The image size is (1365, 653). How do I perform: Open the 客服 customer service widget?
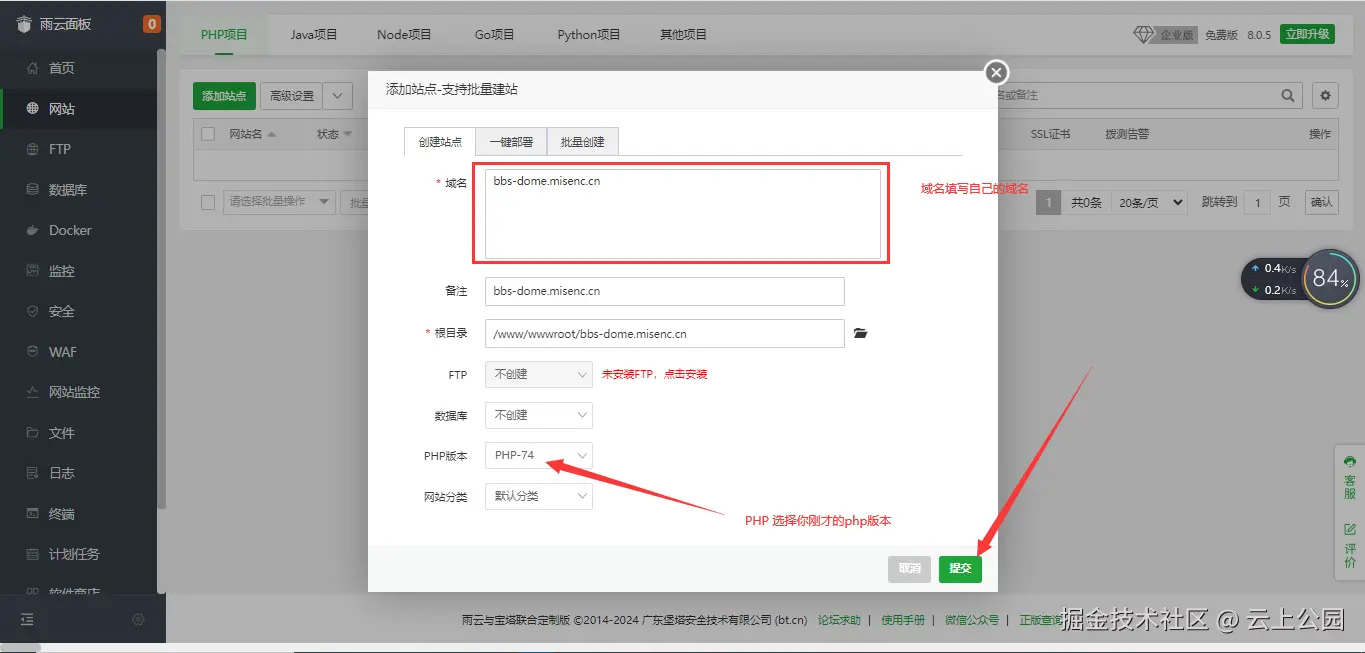(1350, 478)
